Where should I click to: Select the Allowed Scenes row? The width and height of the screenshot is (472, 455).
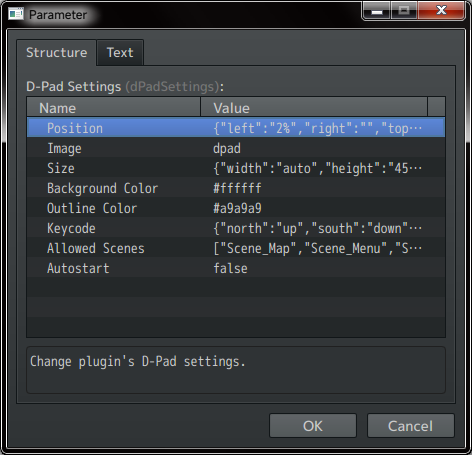(236, 247)
